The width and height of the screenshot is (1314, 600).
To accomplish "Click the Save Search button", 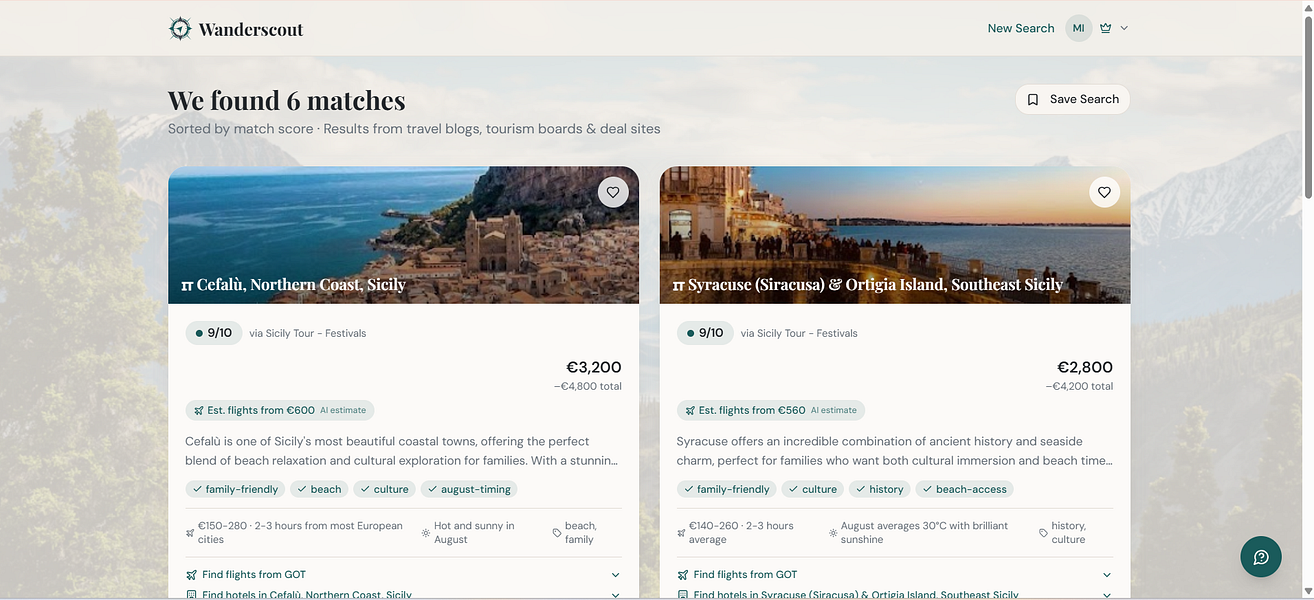I will tap(1072, 99).
